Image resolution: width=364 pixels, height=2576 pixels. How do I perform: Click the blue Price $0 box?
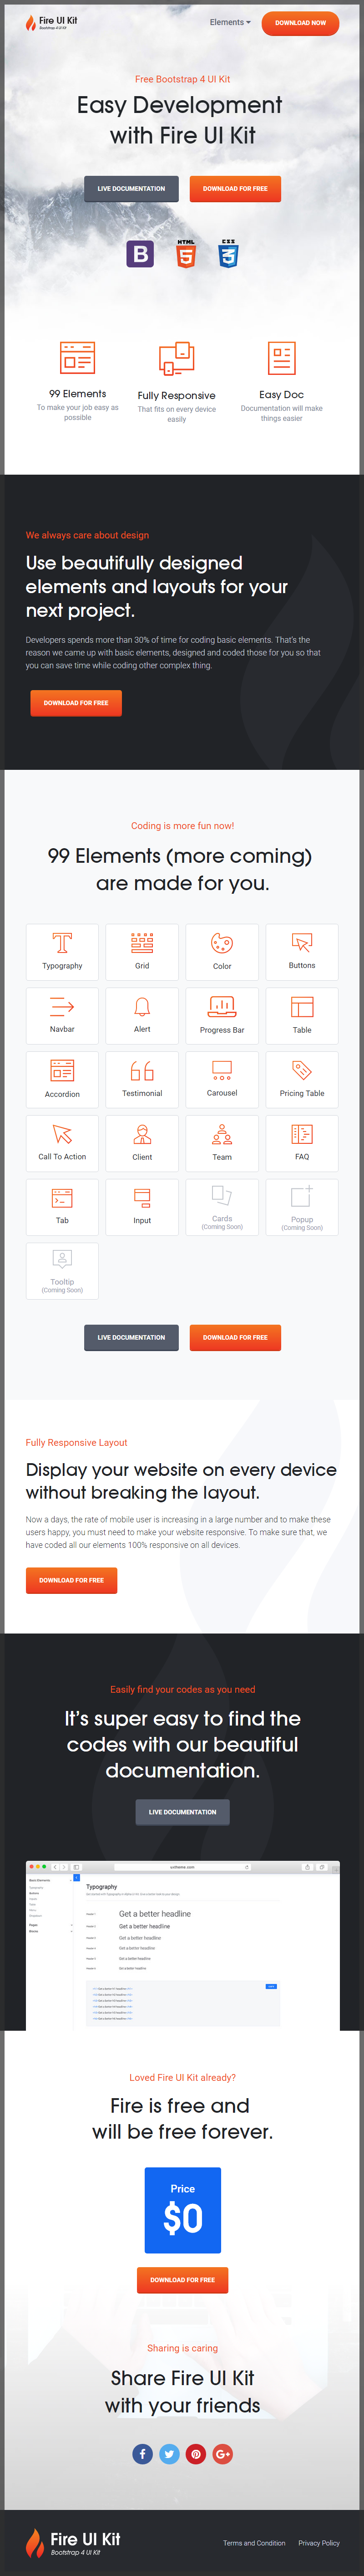[182, 2210]
